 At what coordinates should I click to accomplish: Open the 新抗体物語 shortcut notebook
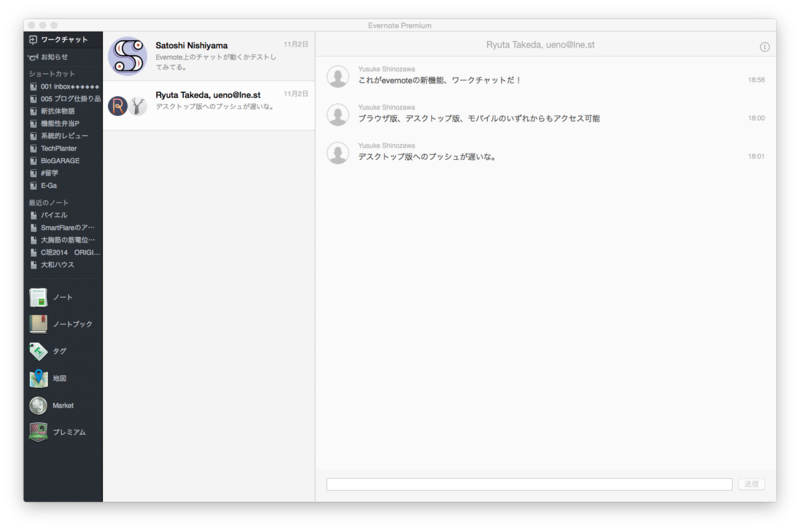click(53, 111)
